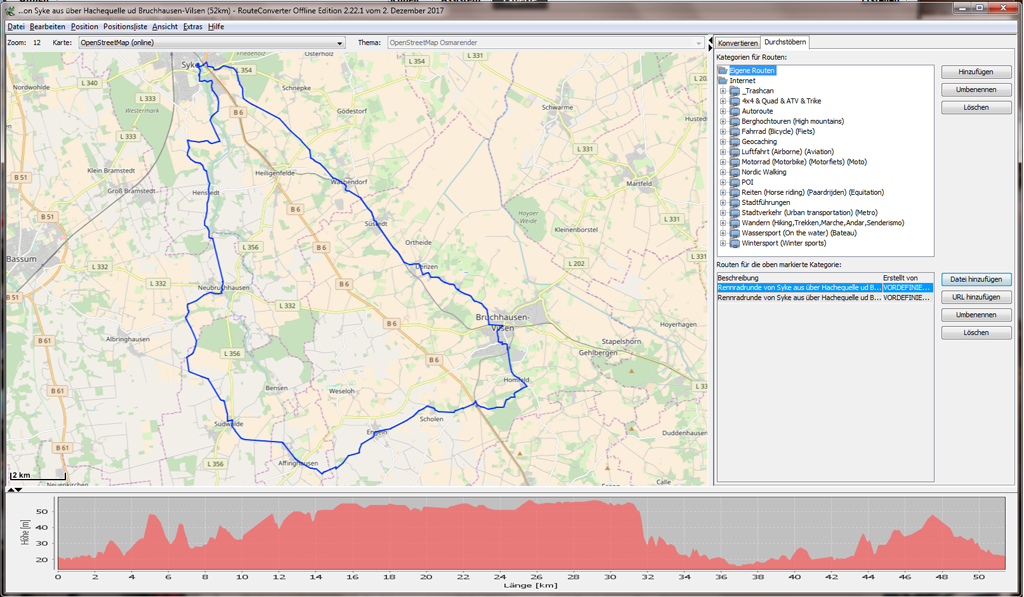Click the Berghochtouren folder icon
The width and height of the screenshot is (1024, 597).
click(735, 121)
